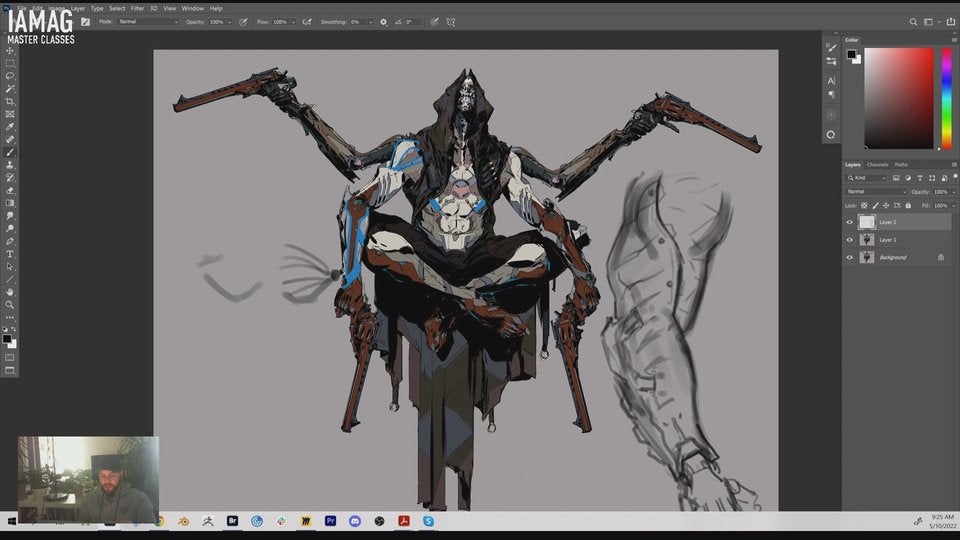
Task: Select the Lasso tool
Action: pyautogui.click(x=10, y=76)
